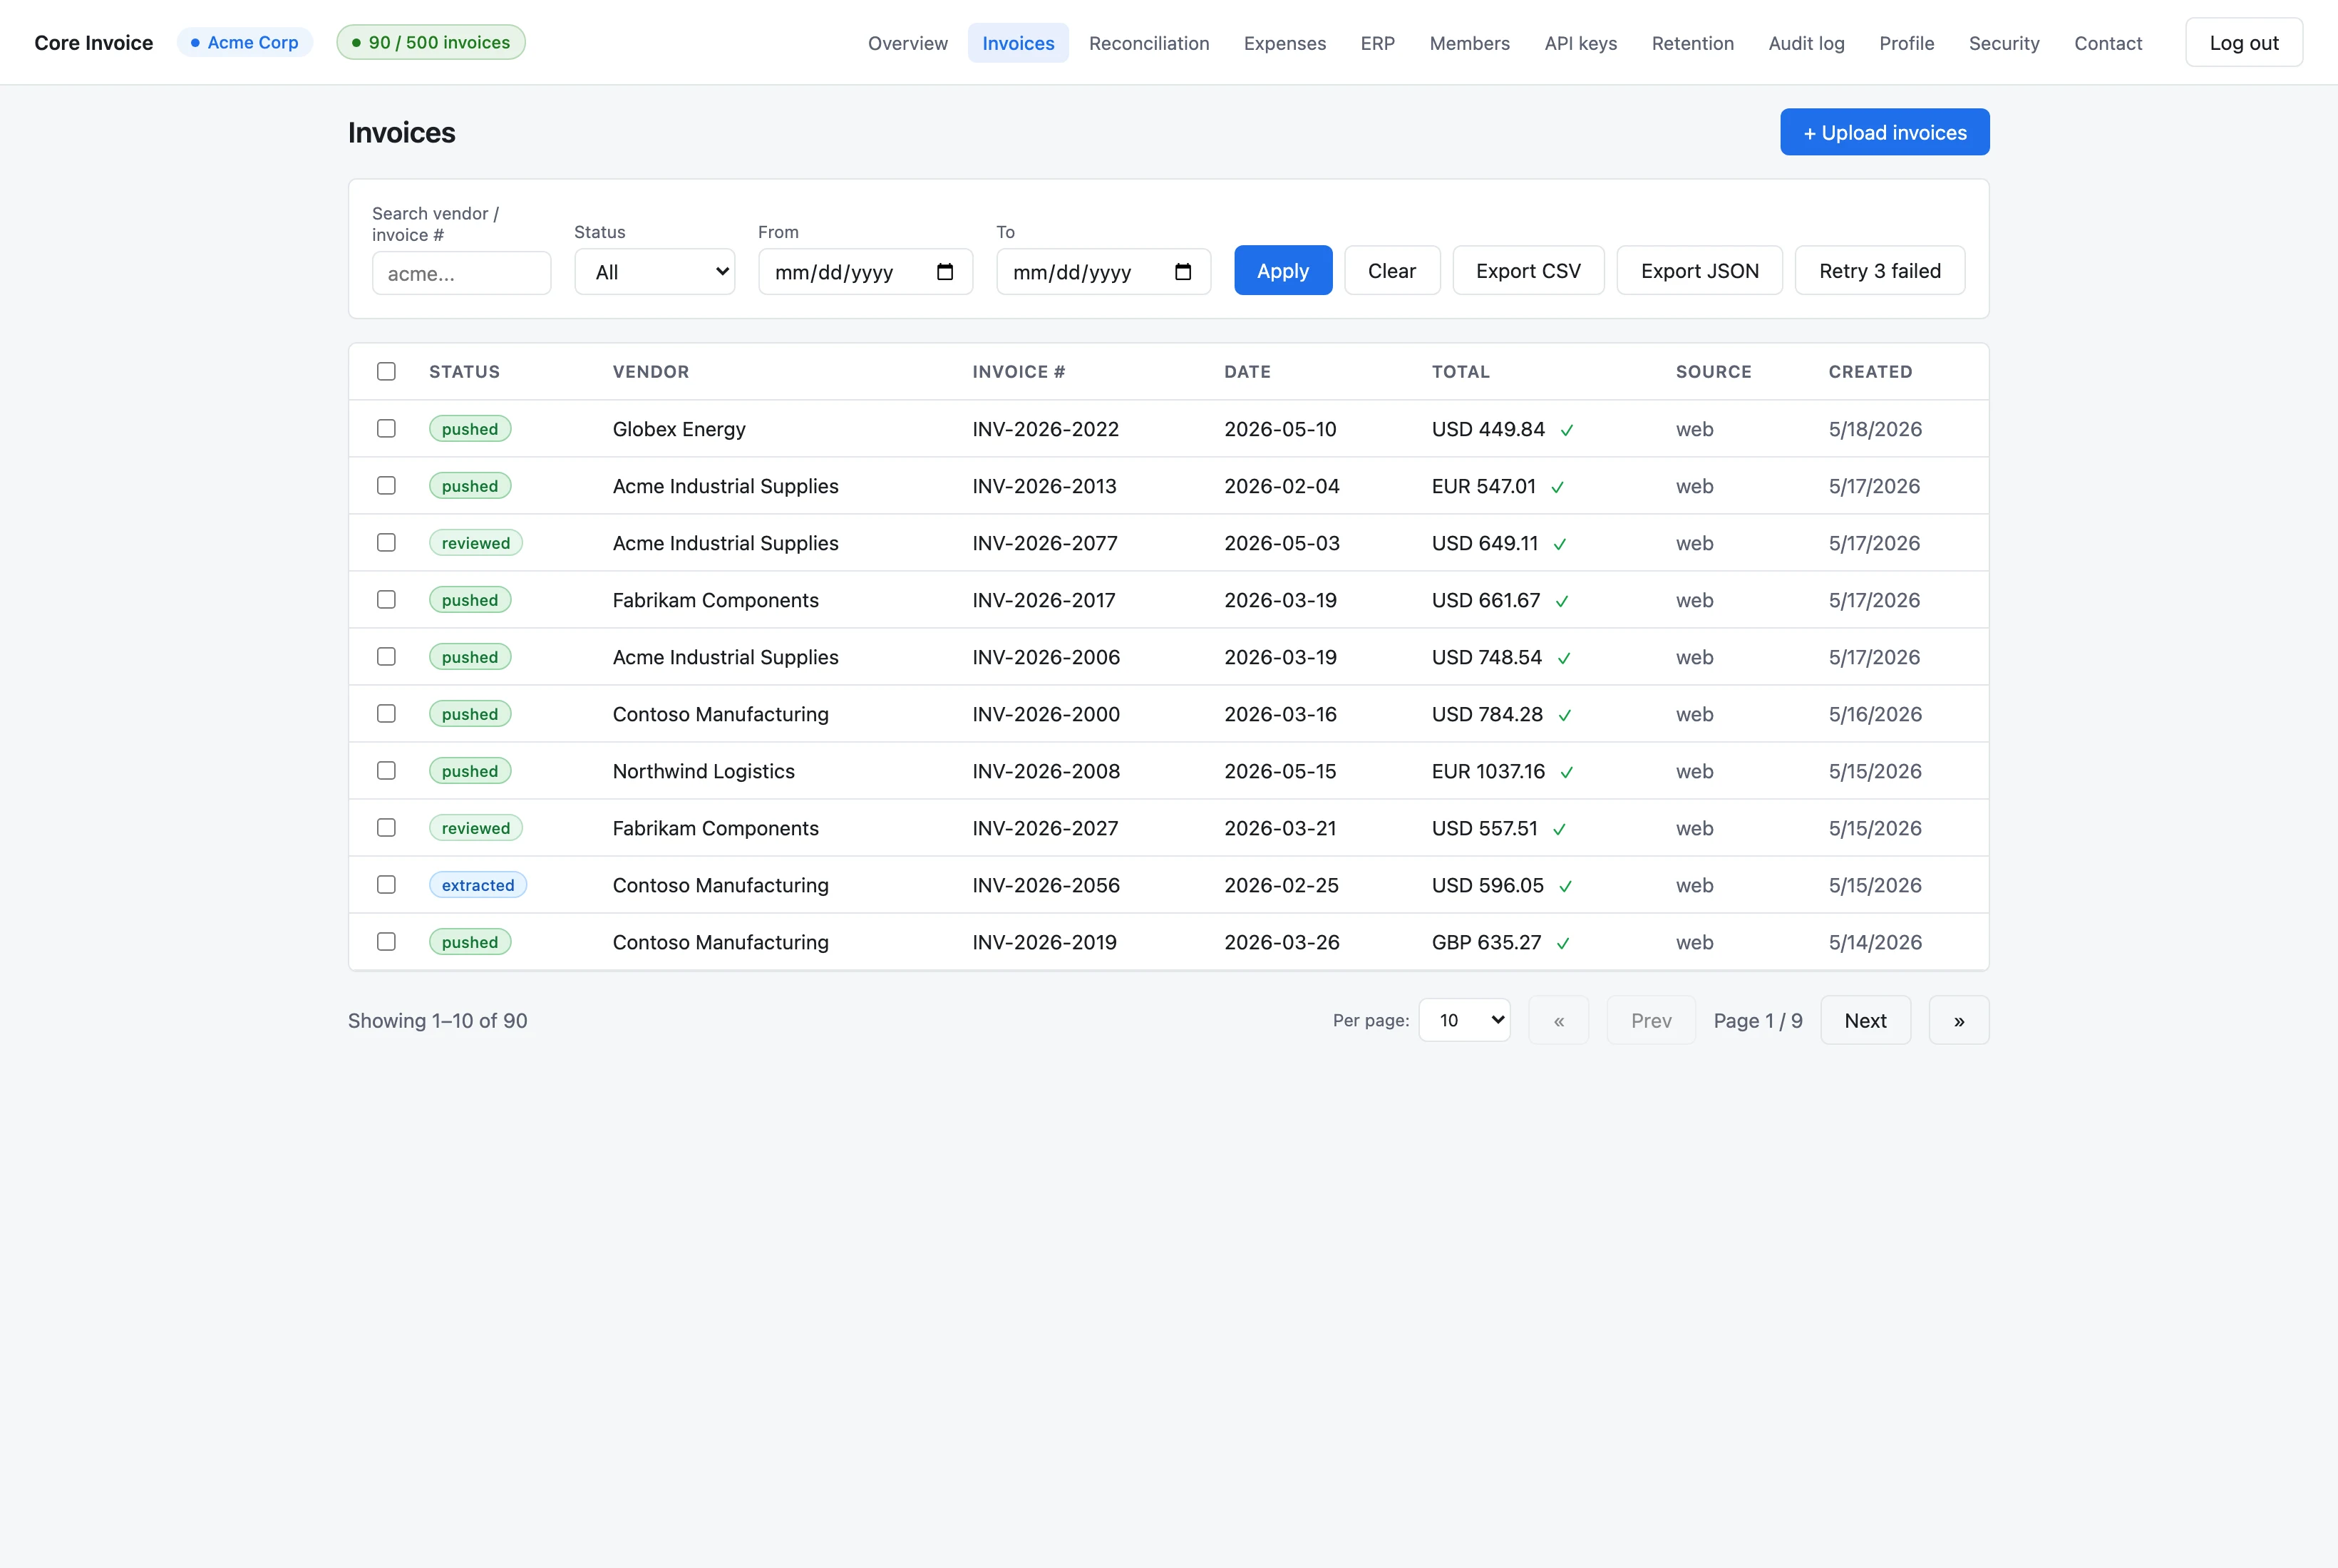The height and width of the screenshot is (1568, 2338).
Task: Click the reviewed badge for INV-2026-2077
Action: 476,543
